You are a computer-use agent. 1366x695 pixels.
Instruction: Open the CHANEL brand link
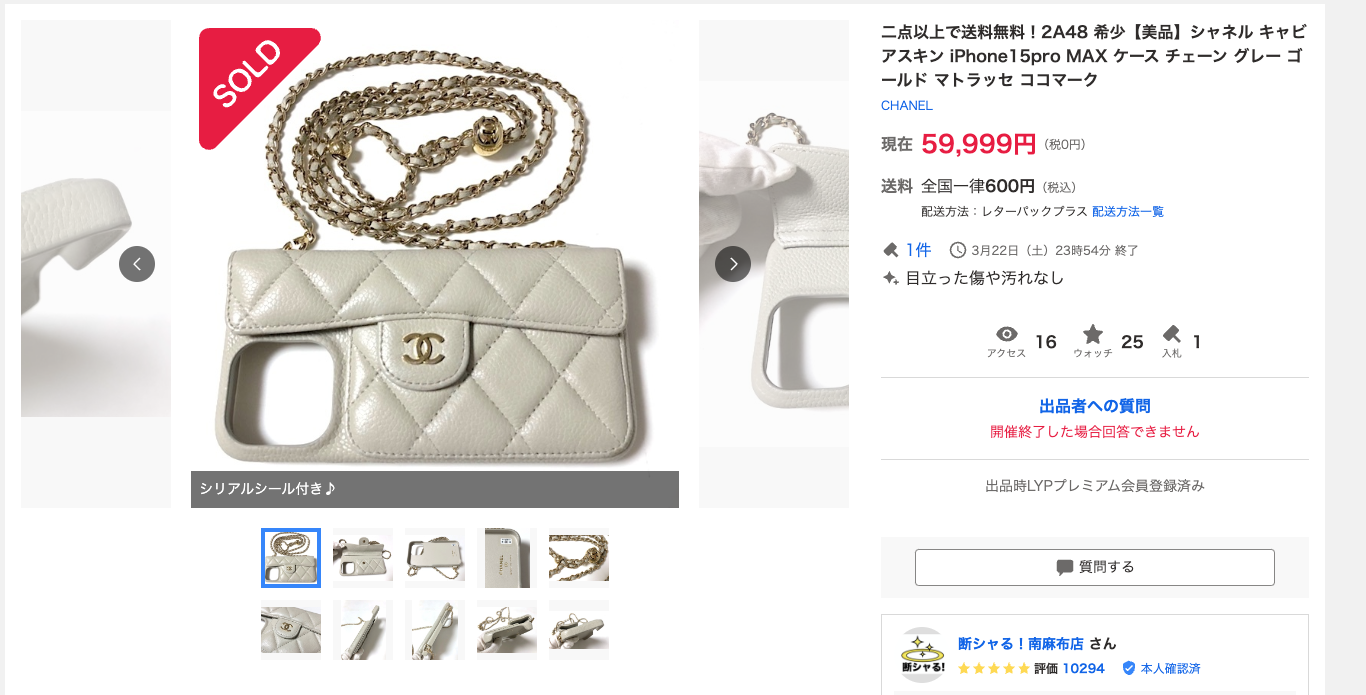(906, 105)
